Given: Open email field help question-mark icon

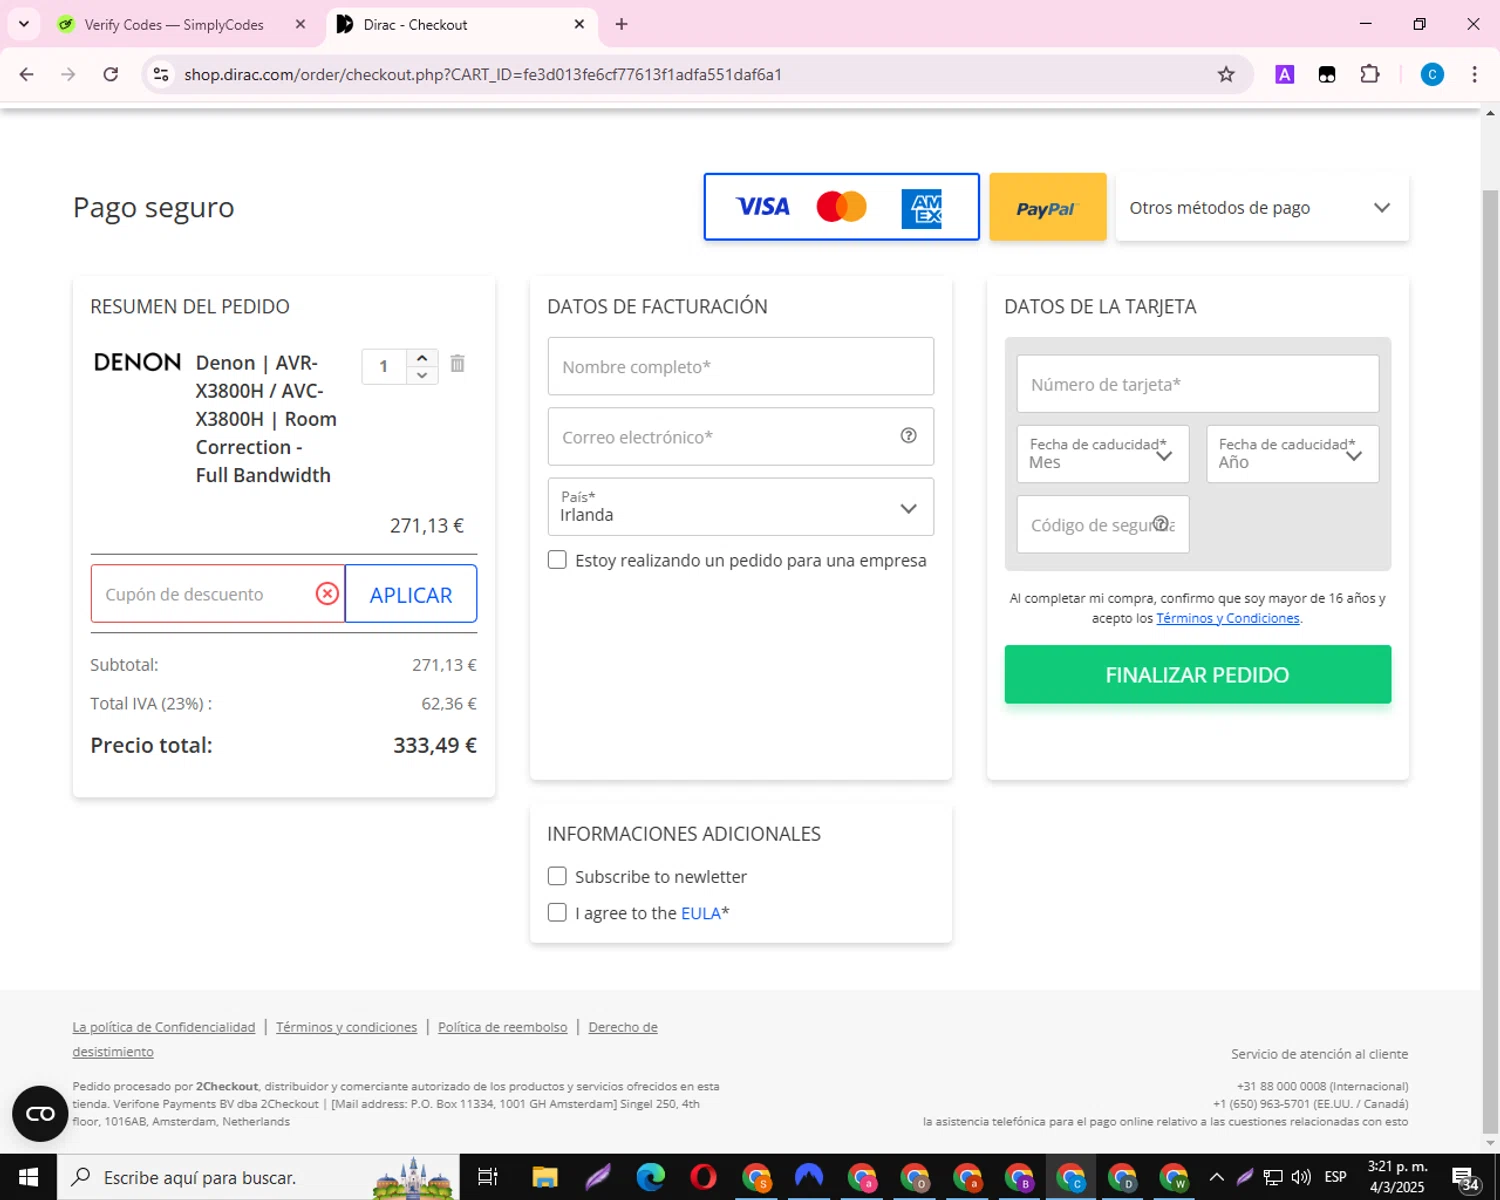Looking at the screenshot, I should click(x=908, y=435).
